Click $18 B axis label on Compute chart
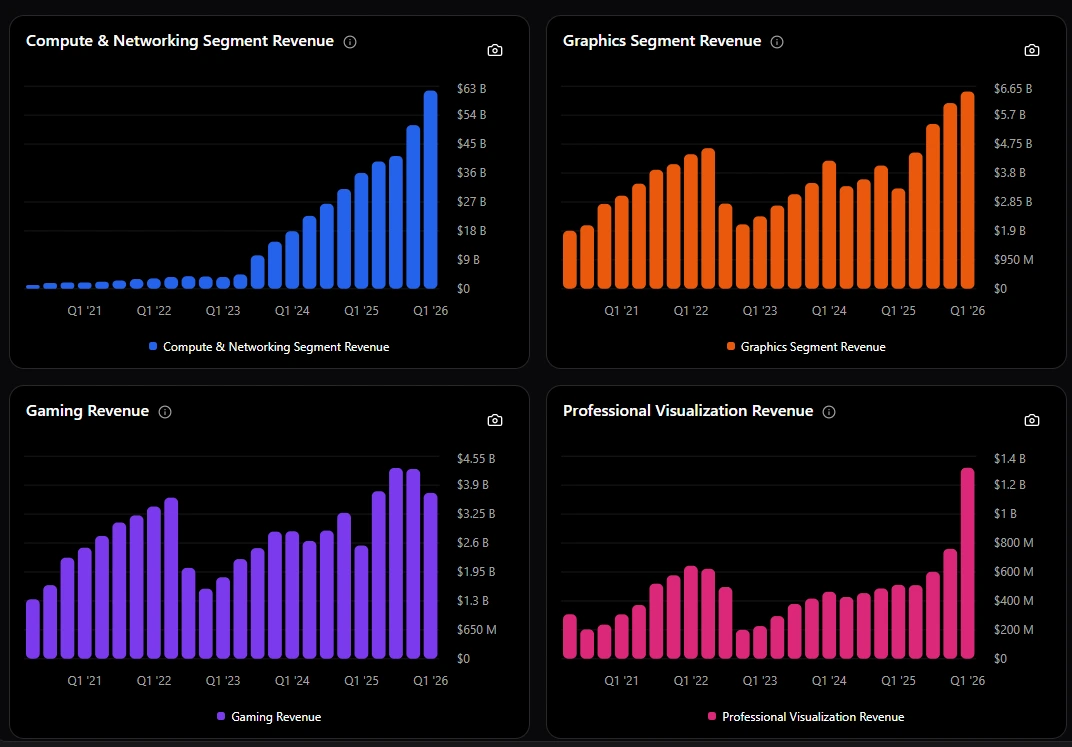The width and height of the screenshot is (1072, 747). coord(472,231)
